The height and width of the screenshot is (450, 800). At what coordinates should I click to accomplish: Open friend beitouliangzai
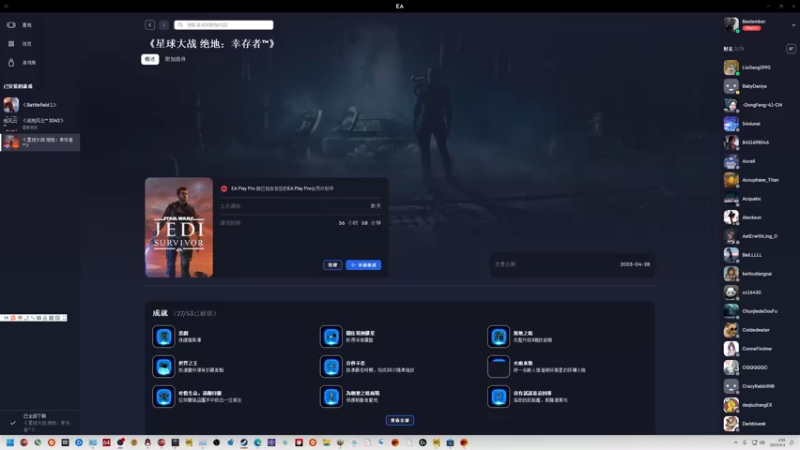(758, 274)
